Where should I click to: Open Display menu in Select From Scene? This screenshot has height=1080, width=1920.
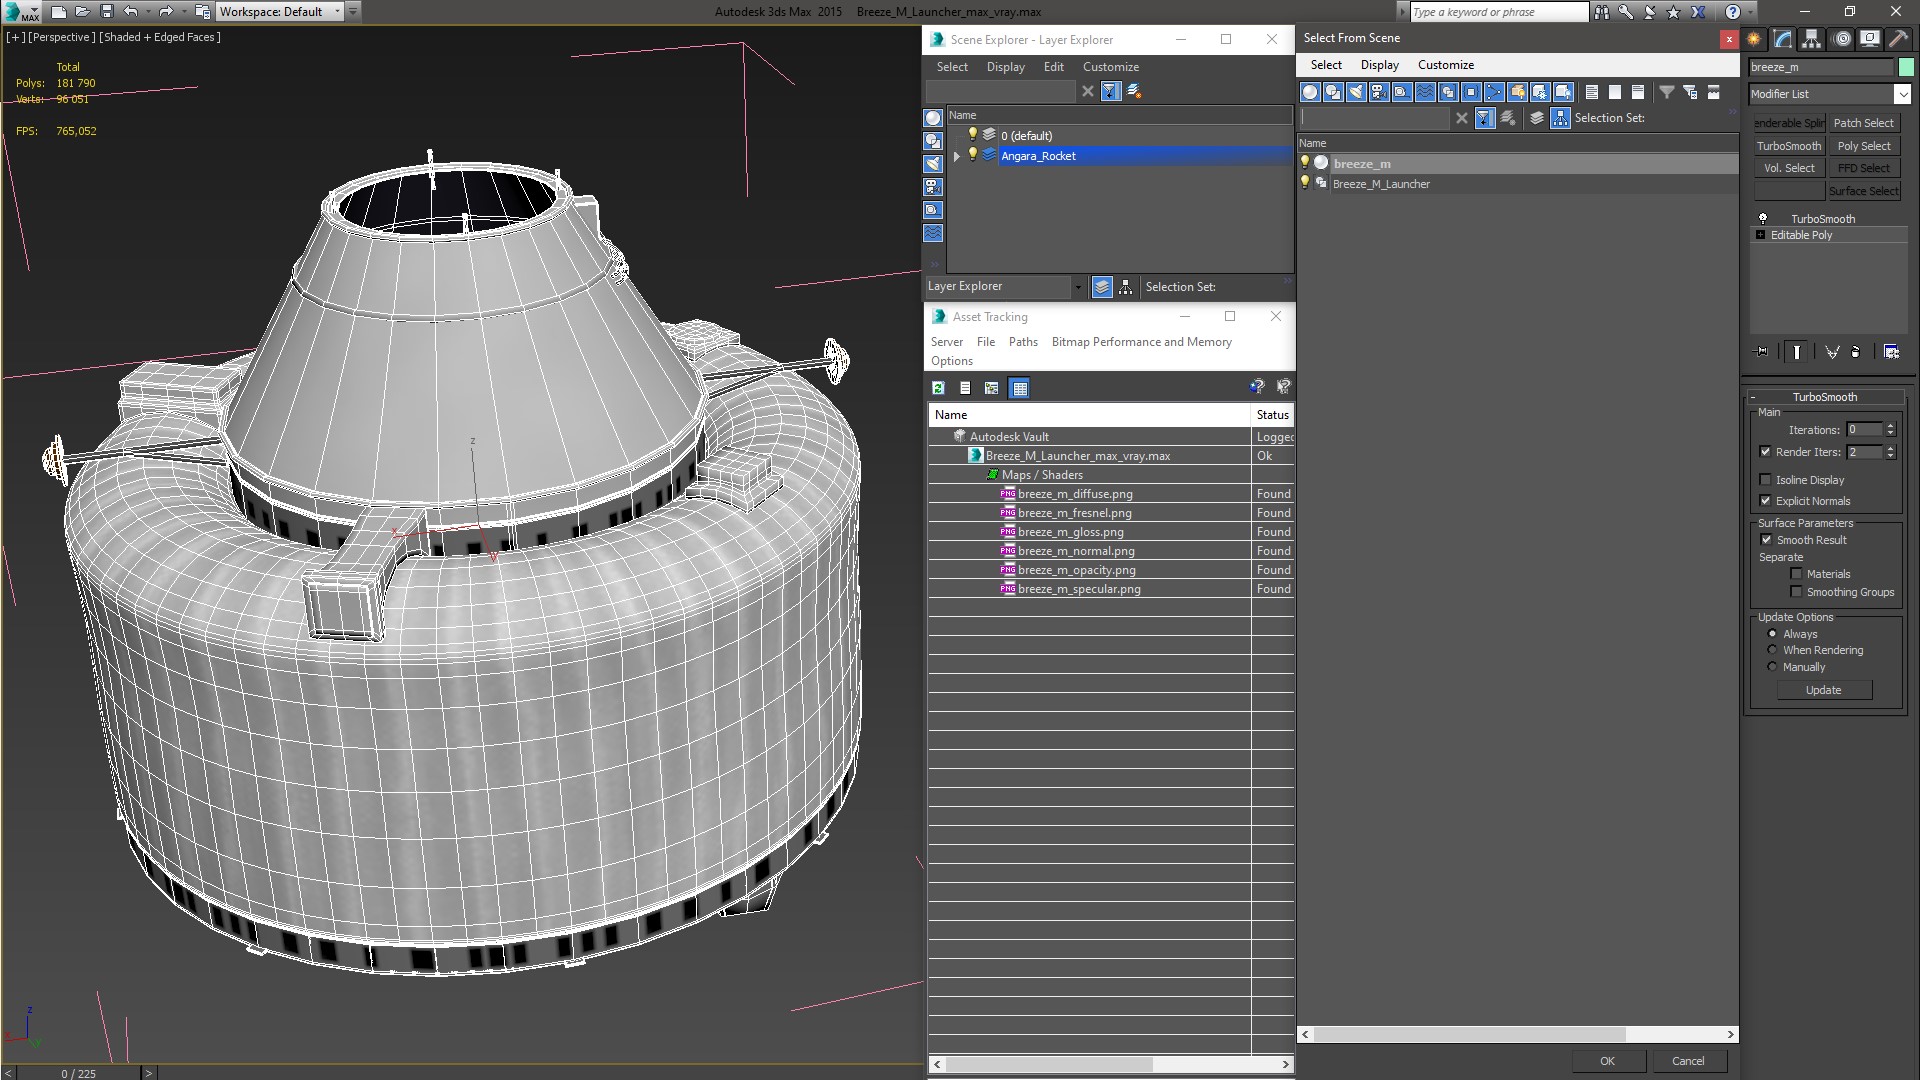point(1379,65)
